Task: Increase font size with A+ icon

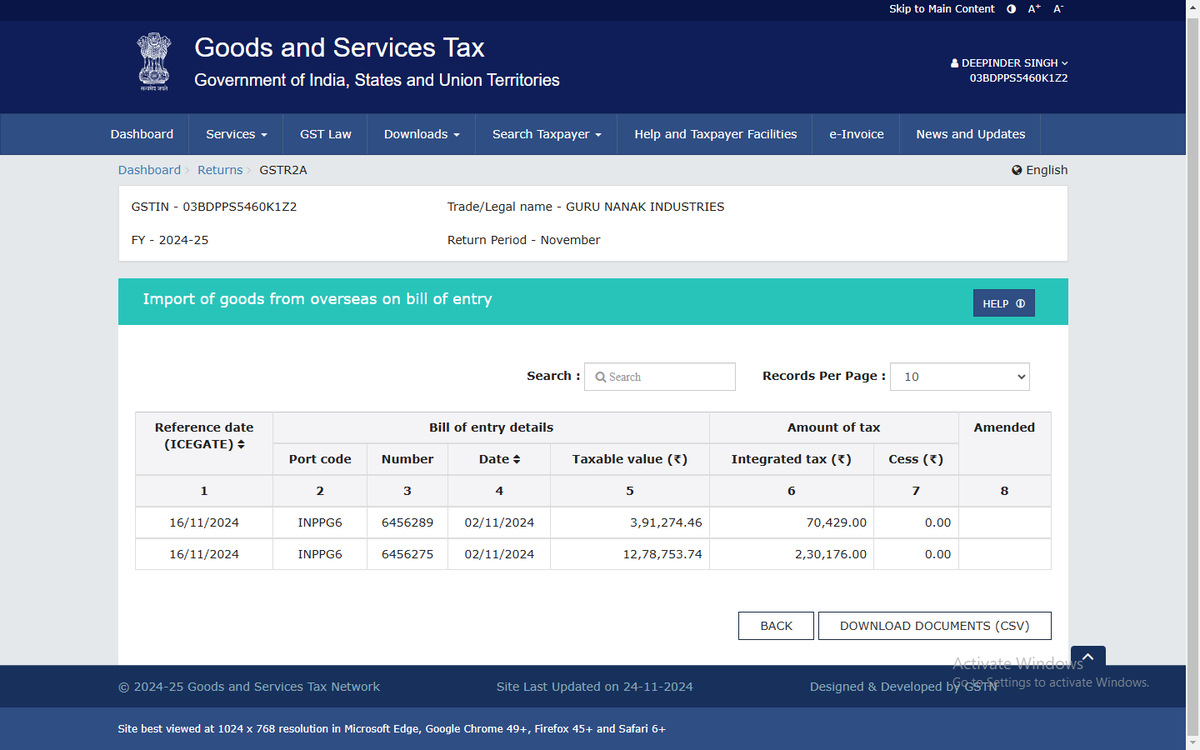Action: click(x=1034, y=9)
